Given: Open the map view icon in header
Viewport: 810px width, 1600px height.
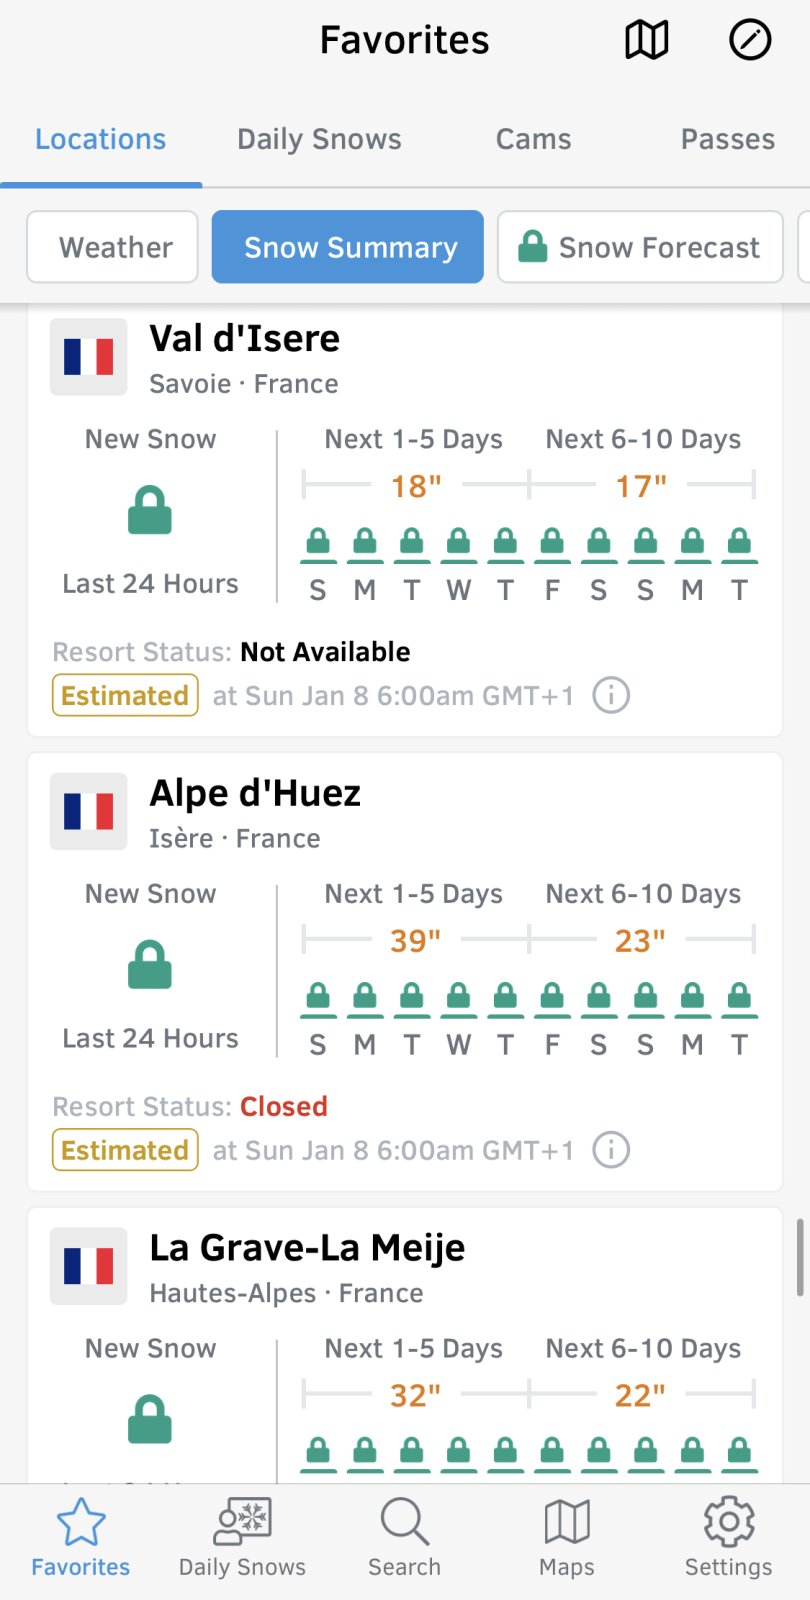Looking at the screenshot, I should pyautogui.click(x=646, y=41).
